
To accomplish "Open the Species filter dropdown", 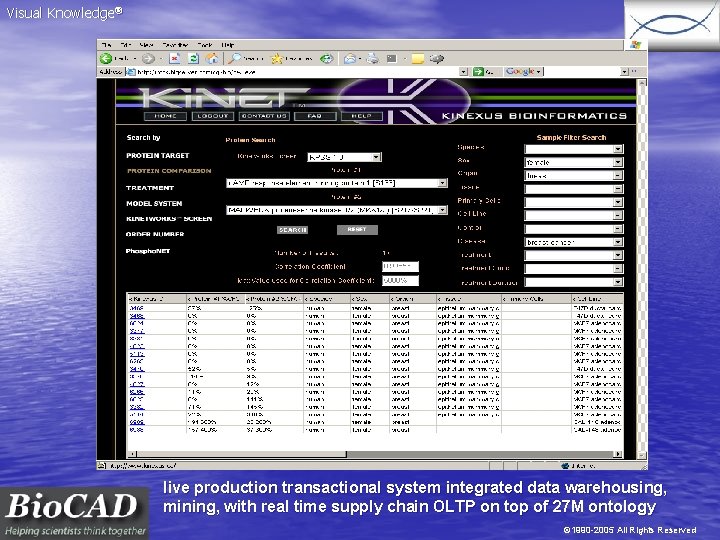I will tap(574, 149).
